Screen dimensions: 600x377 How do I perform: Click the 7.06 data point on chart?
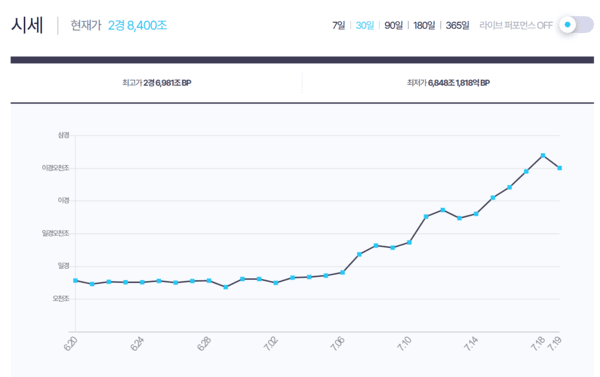(342, 273)
